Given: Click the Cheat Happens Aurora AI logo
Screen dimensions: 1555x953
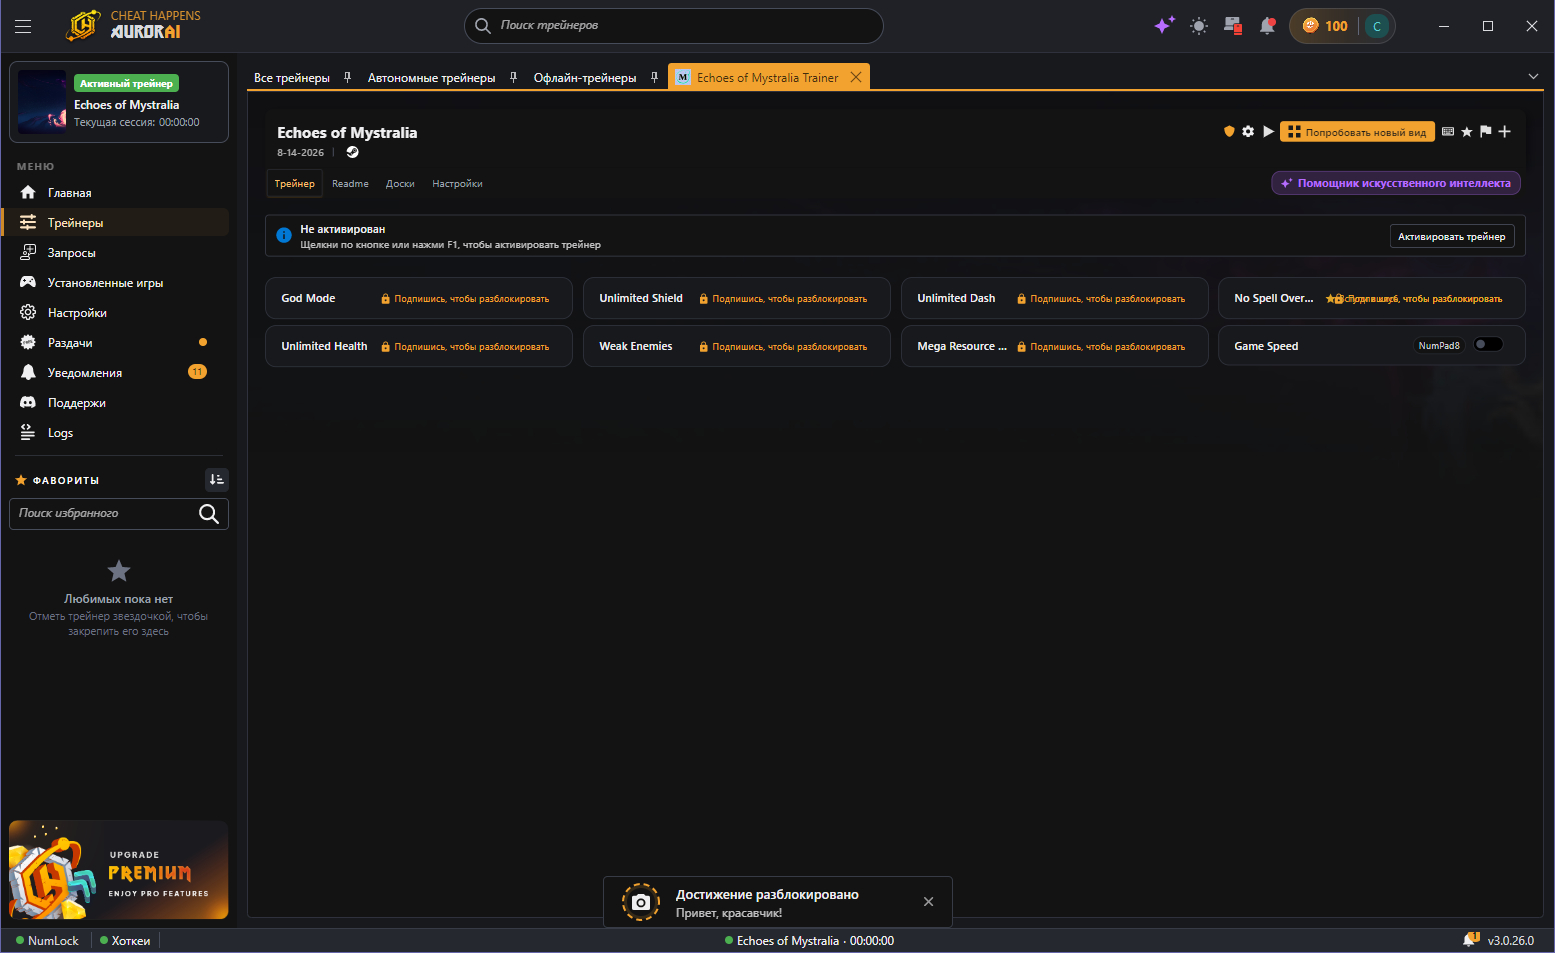Looking at the screenshot, I should pyautogui.click(x=133, y=25).
